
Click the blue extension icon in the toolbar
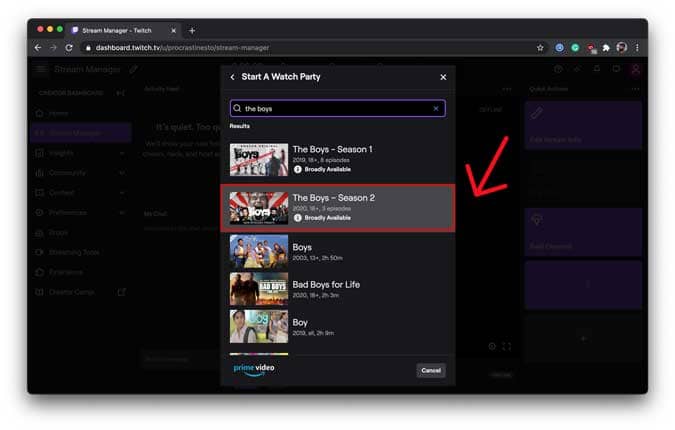coord(559,48)
